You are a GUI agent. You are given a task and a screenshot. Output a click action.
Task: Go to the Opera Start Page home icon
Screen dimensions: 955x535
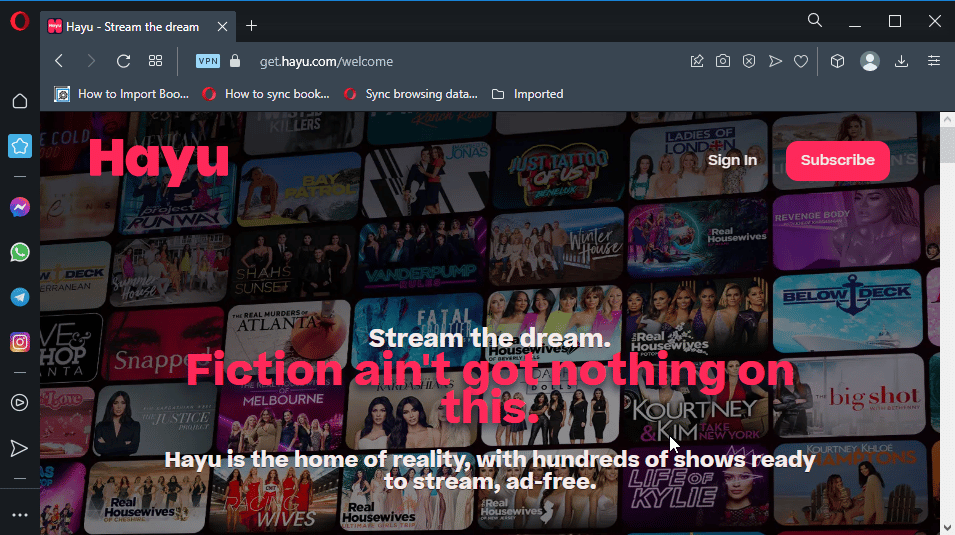20,101
